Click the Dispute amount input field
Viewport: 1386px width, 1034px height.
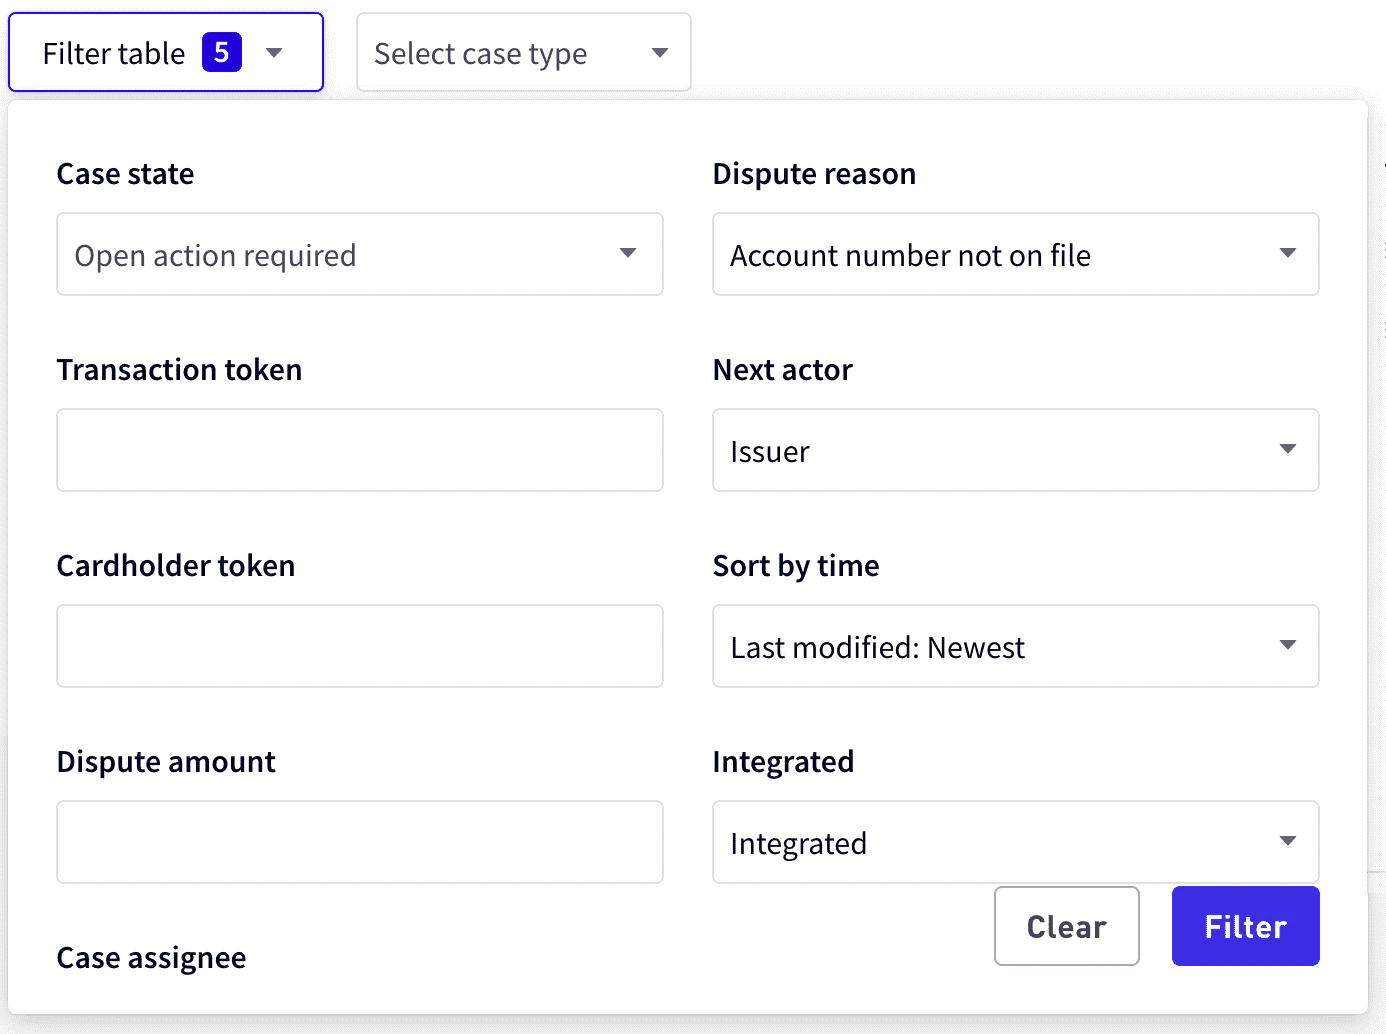[360, 842]
